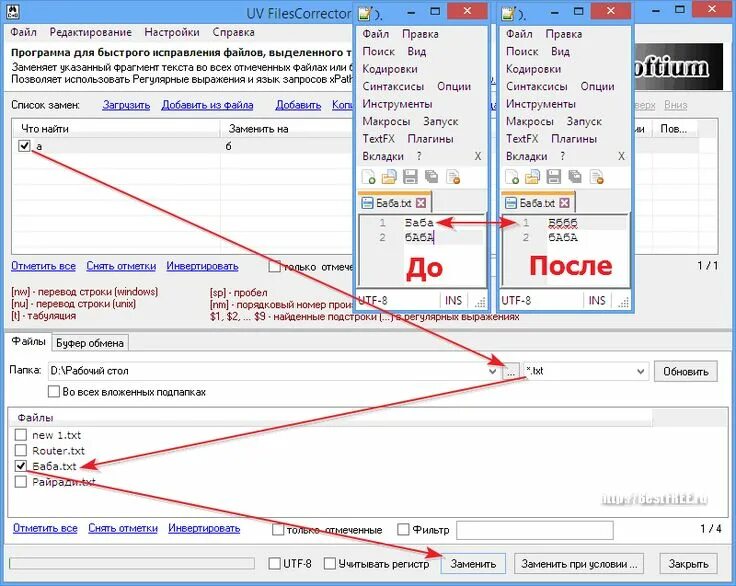Toggle 'только отмеченные' checkbox under files list
Image resolution: width=736 pixels, height=586 pixels.
[278, 530]
